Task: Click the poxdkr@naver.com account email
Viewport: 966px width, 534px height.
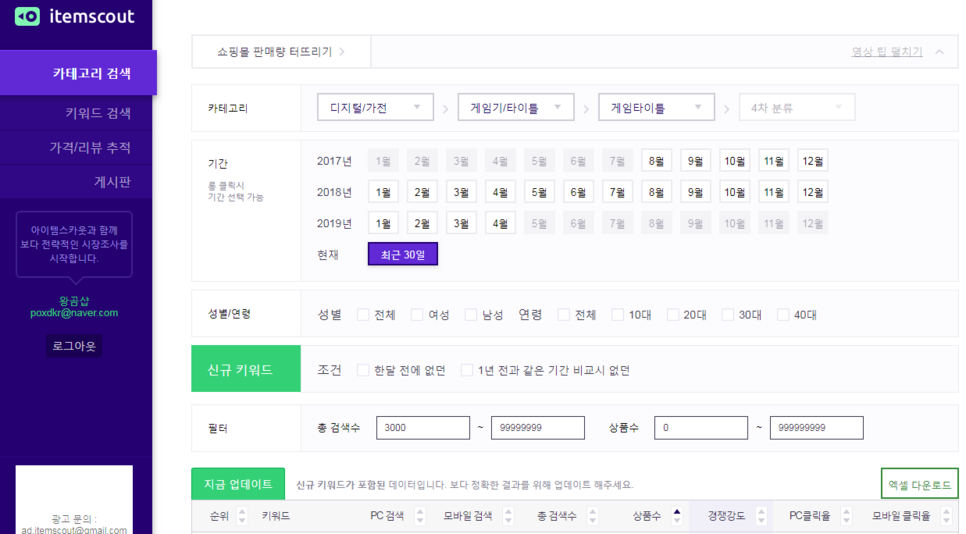Action: click(74, 313)
